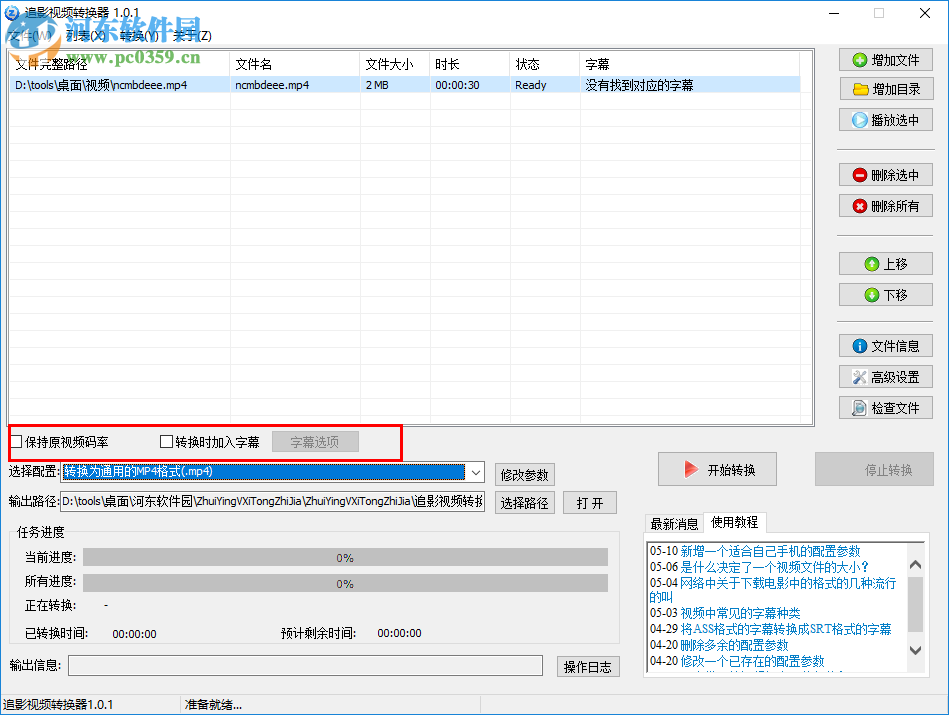Click the duration cell 00:00:30
This screenshot has width=949, height=715.
coord(457,85)
